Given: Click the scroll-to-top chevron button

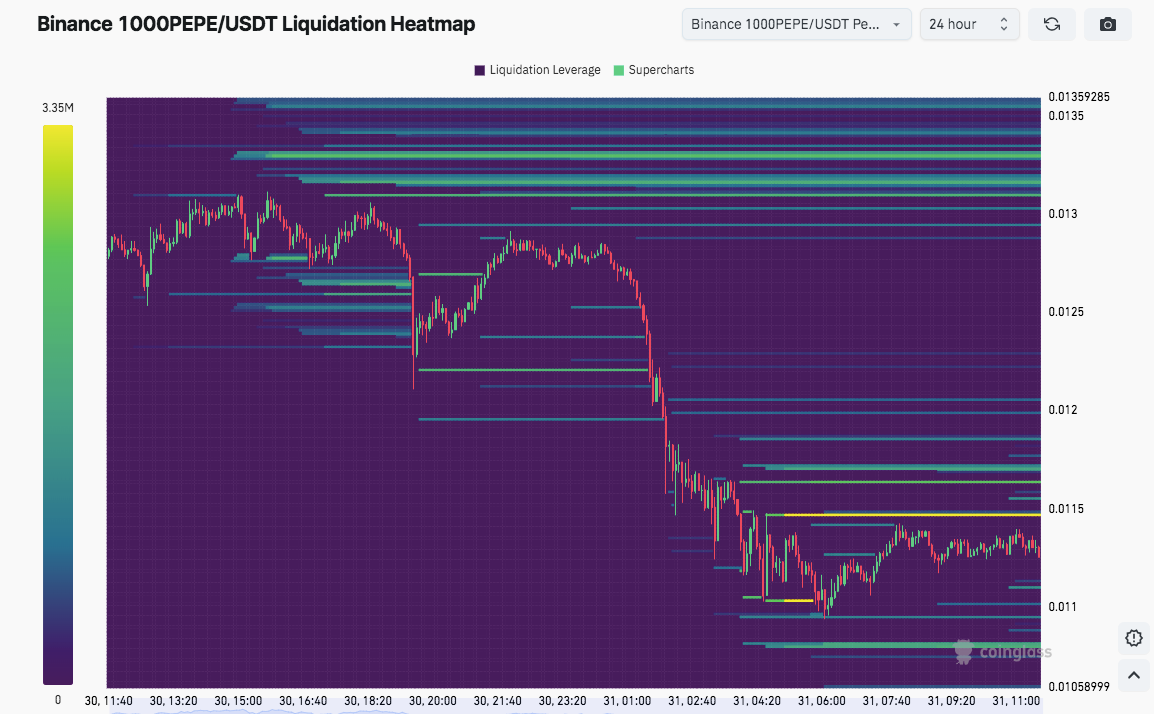Looking at the screenshot, I should tap(1133, 675).
